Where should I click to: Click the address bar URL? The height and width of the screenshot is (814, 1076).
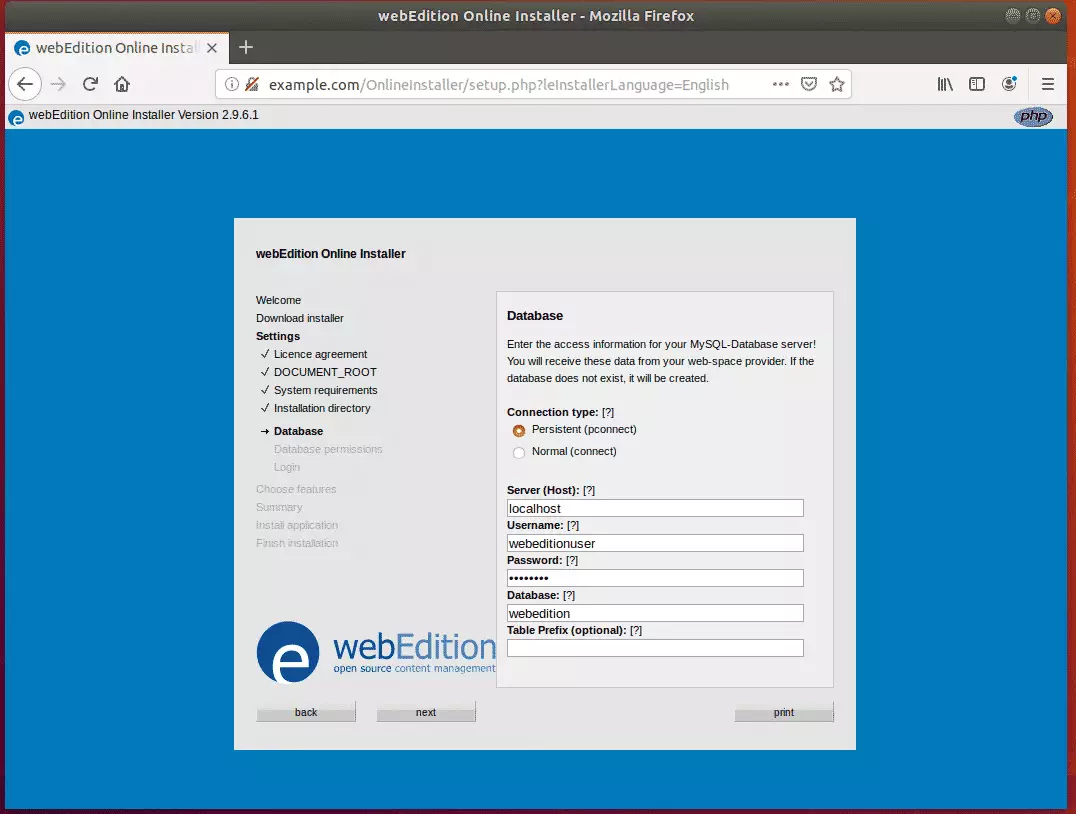(x=499, y=84)
